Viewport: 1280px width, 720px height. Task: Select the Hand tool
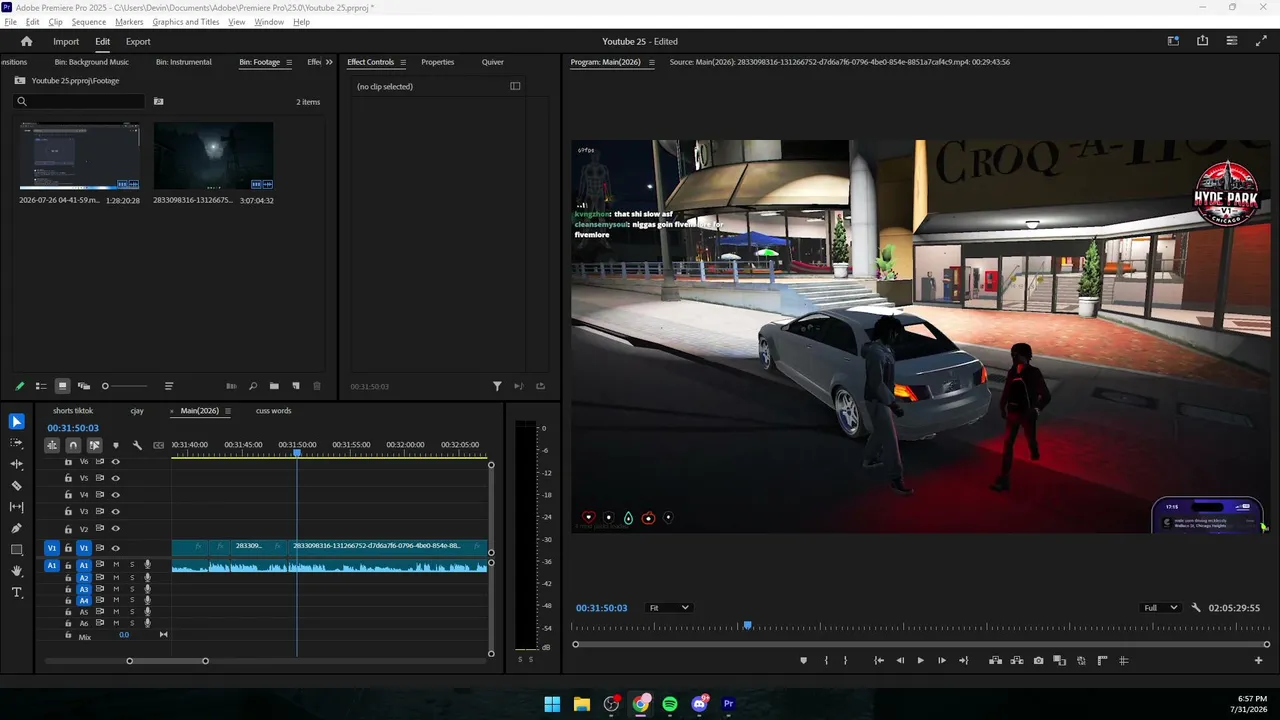coord(16,571)
